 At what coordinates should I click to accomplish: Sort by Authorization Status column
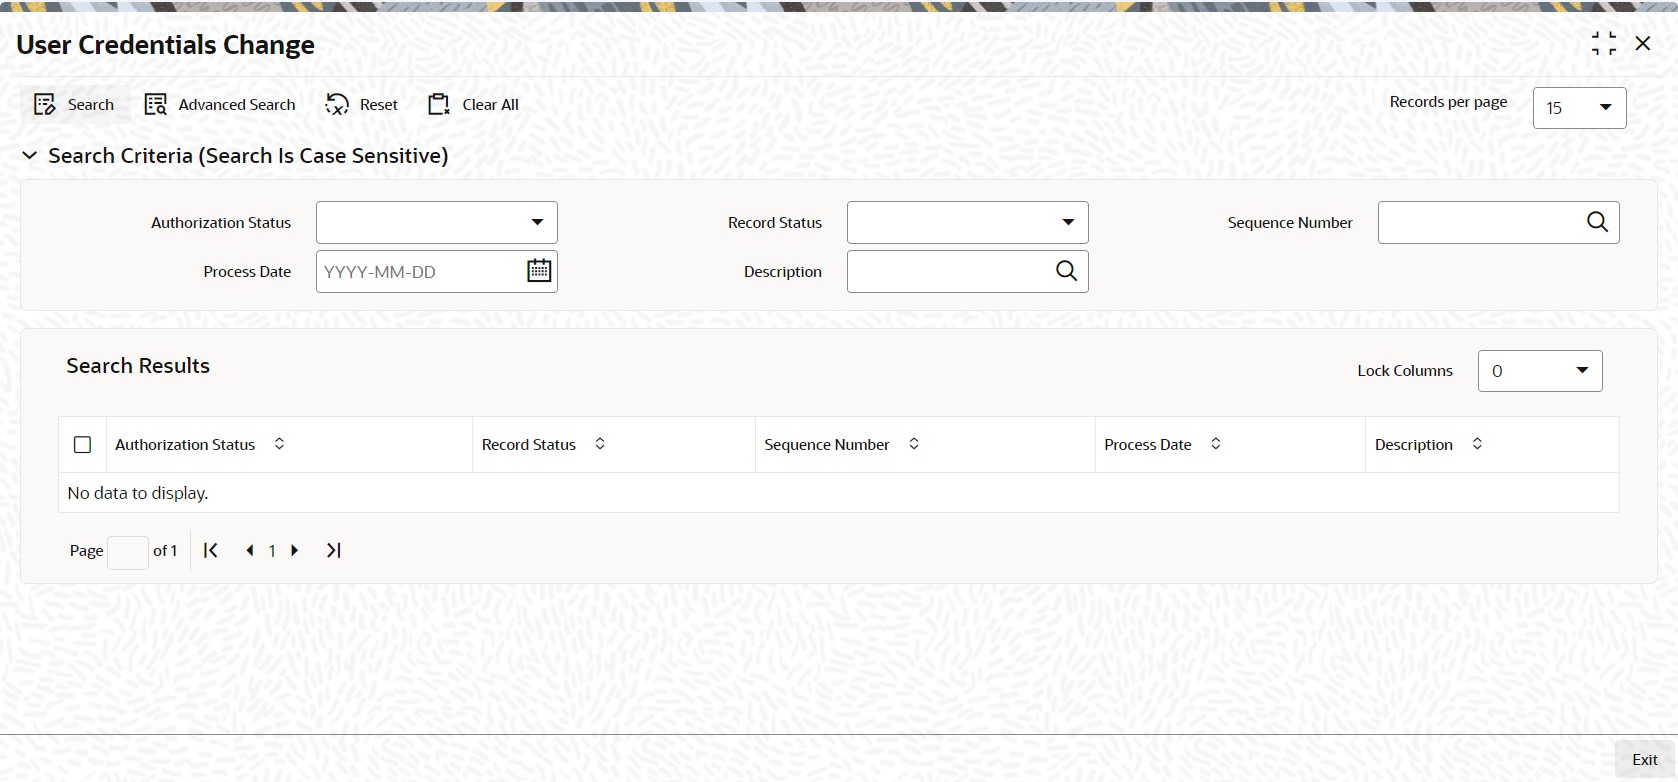click(279, 444)
